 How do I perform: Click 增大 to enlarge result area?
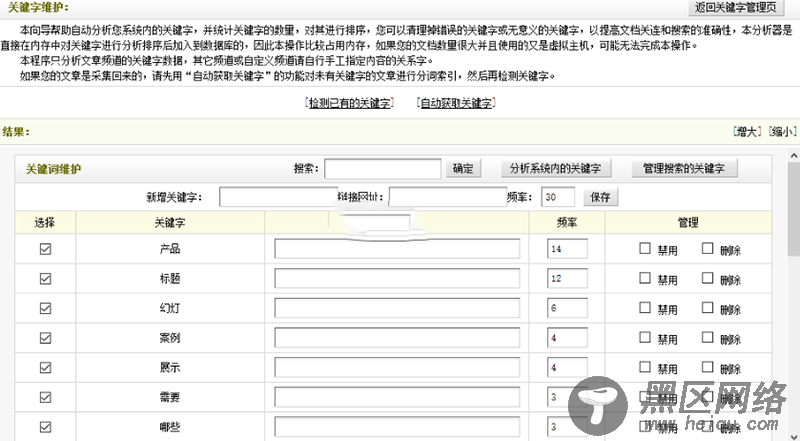tap(747, 132)
